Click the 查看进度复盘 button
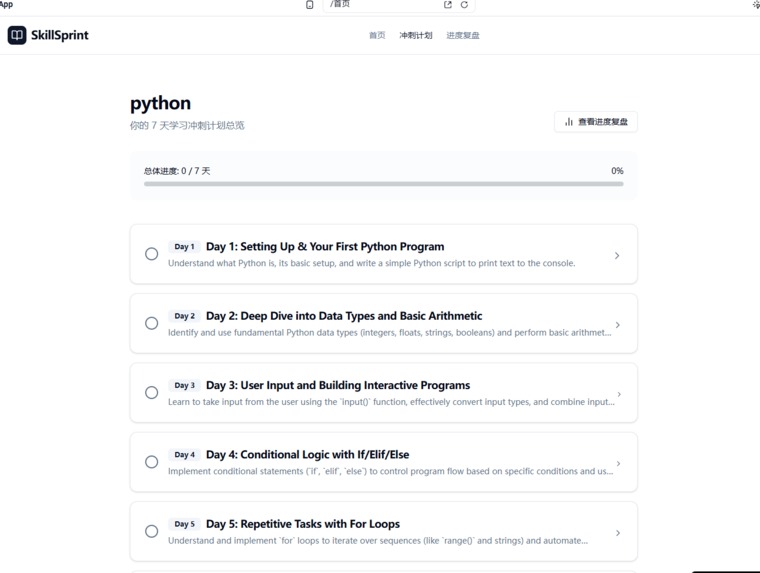Image resolution: width=760 pixels, height=573 pixels. coord(596,122)
